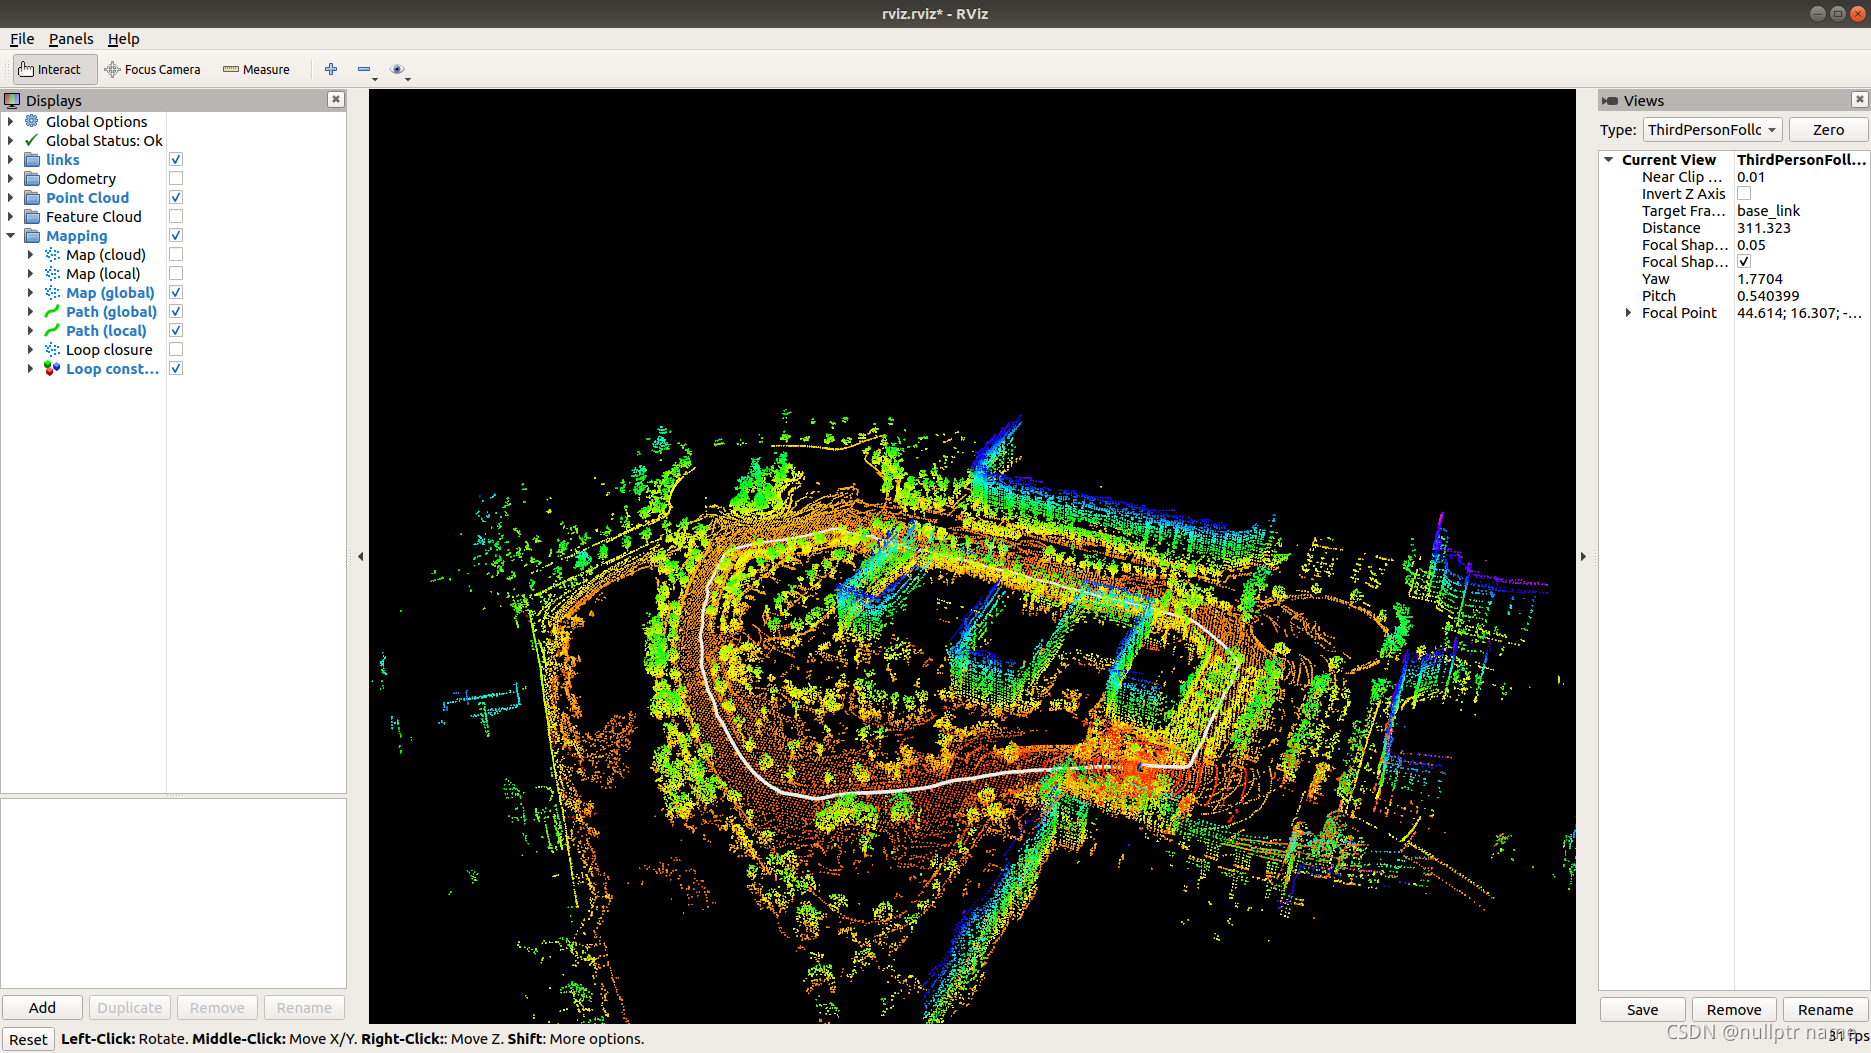1871x1053 pixels.
Task: Enable the Map (cloud) checkbox
Action: tap(176, 254)
